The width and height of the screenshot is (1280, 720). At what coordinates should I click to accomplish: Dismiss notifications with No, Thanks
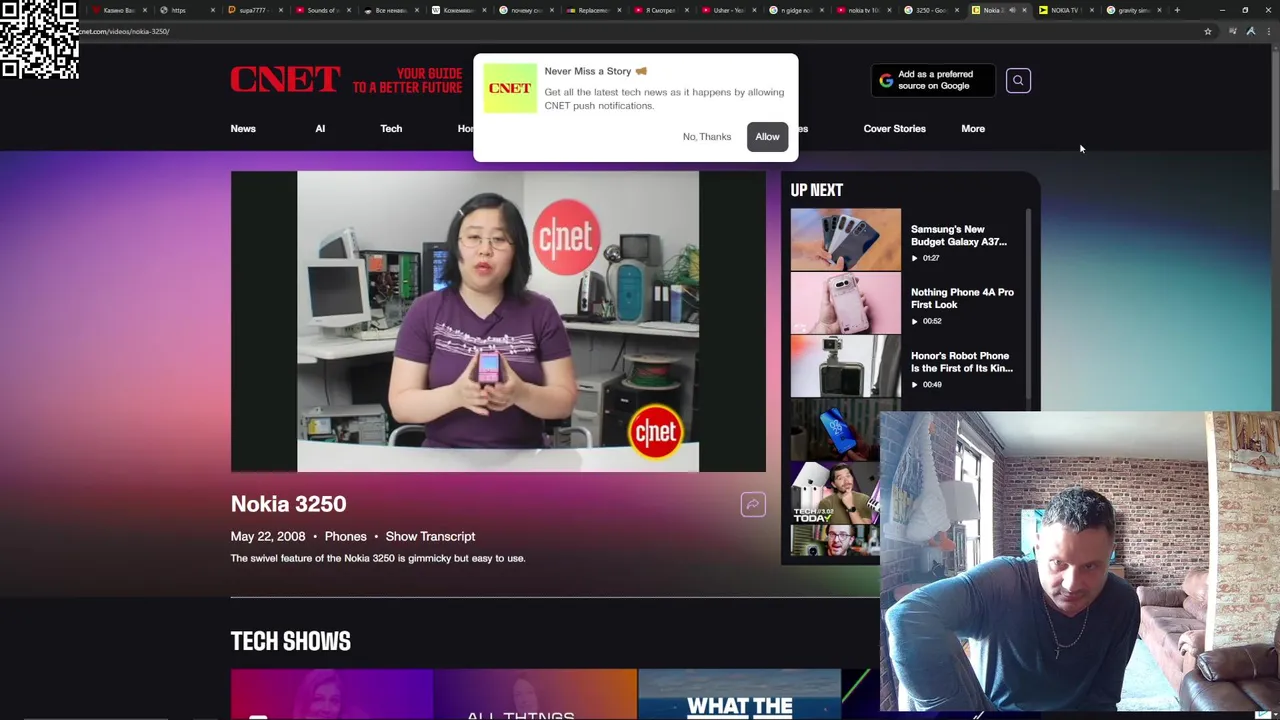707,137
